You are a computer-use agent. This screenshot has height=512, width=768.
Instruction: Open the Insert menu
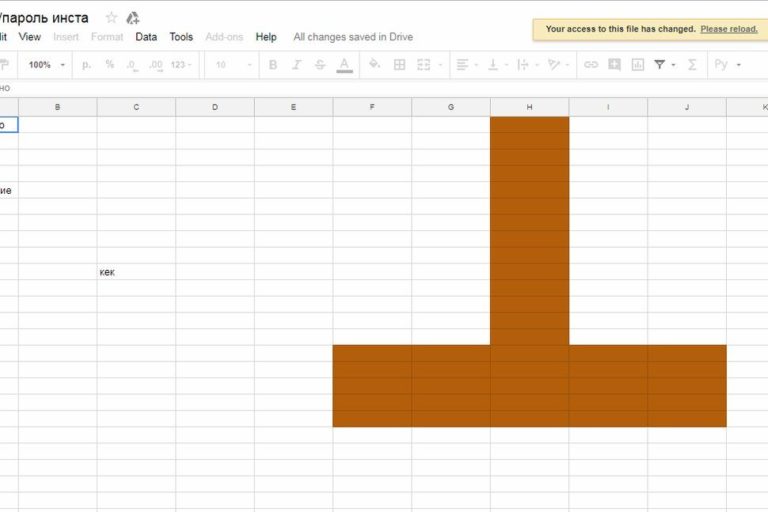point(66,37)
